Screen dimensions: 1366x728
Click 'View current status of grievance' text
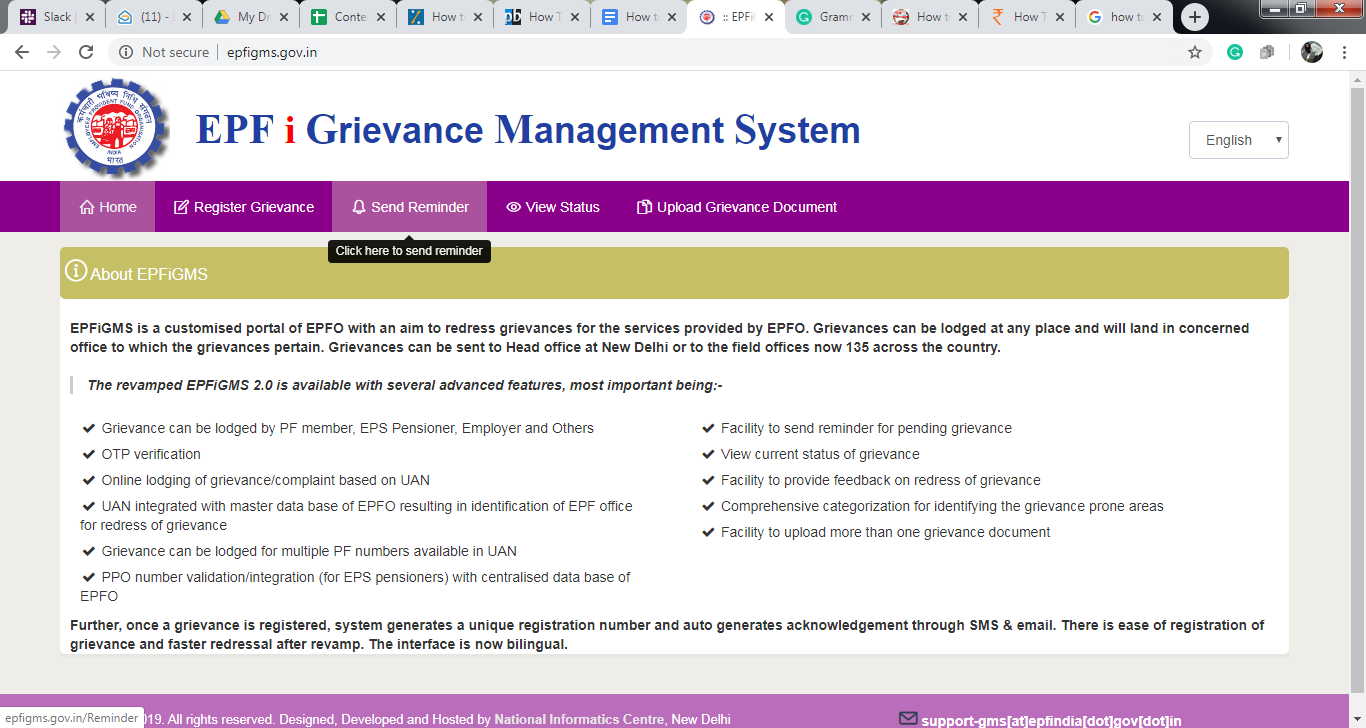click(x=820, y=454)
